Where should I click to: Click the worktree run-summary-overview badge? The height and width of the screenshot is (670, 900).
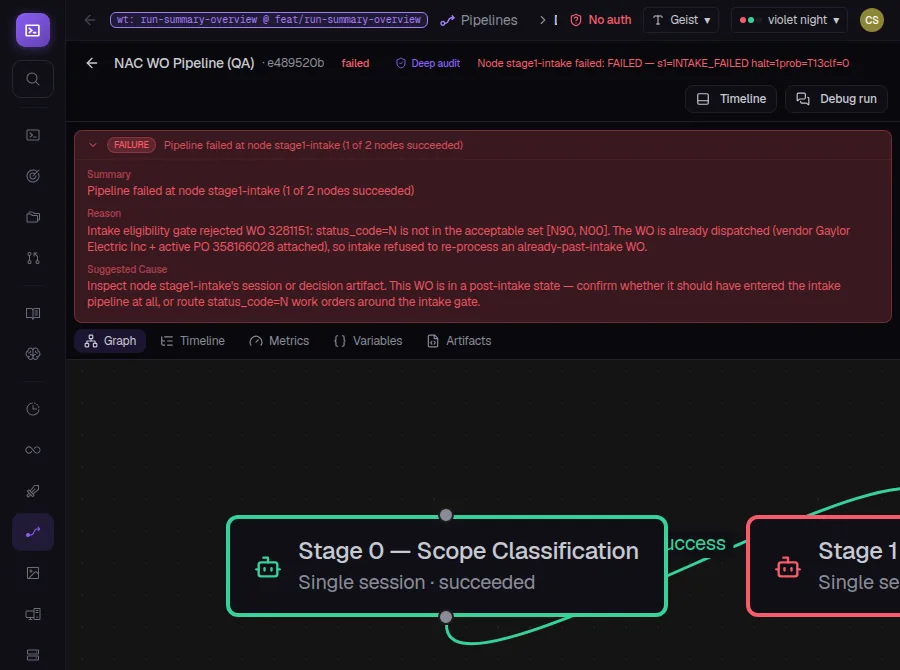coord(269,20)
